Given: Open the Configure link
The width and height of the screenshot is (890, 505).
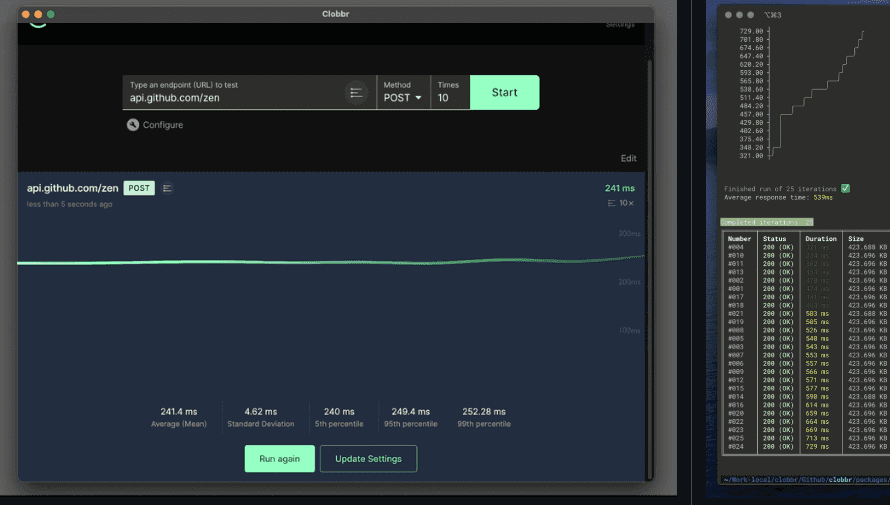Looking at the screenshot, I should (x=163, y=125).
